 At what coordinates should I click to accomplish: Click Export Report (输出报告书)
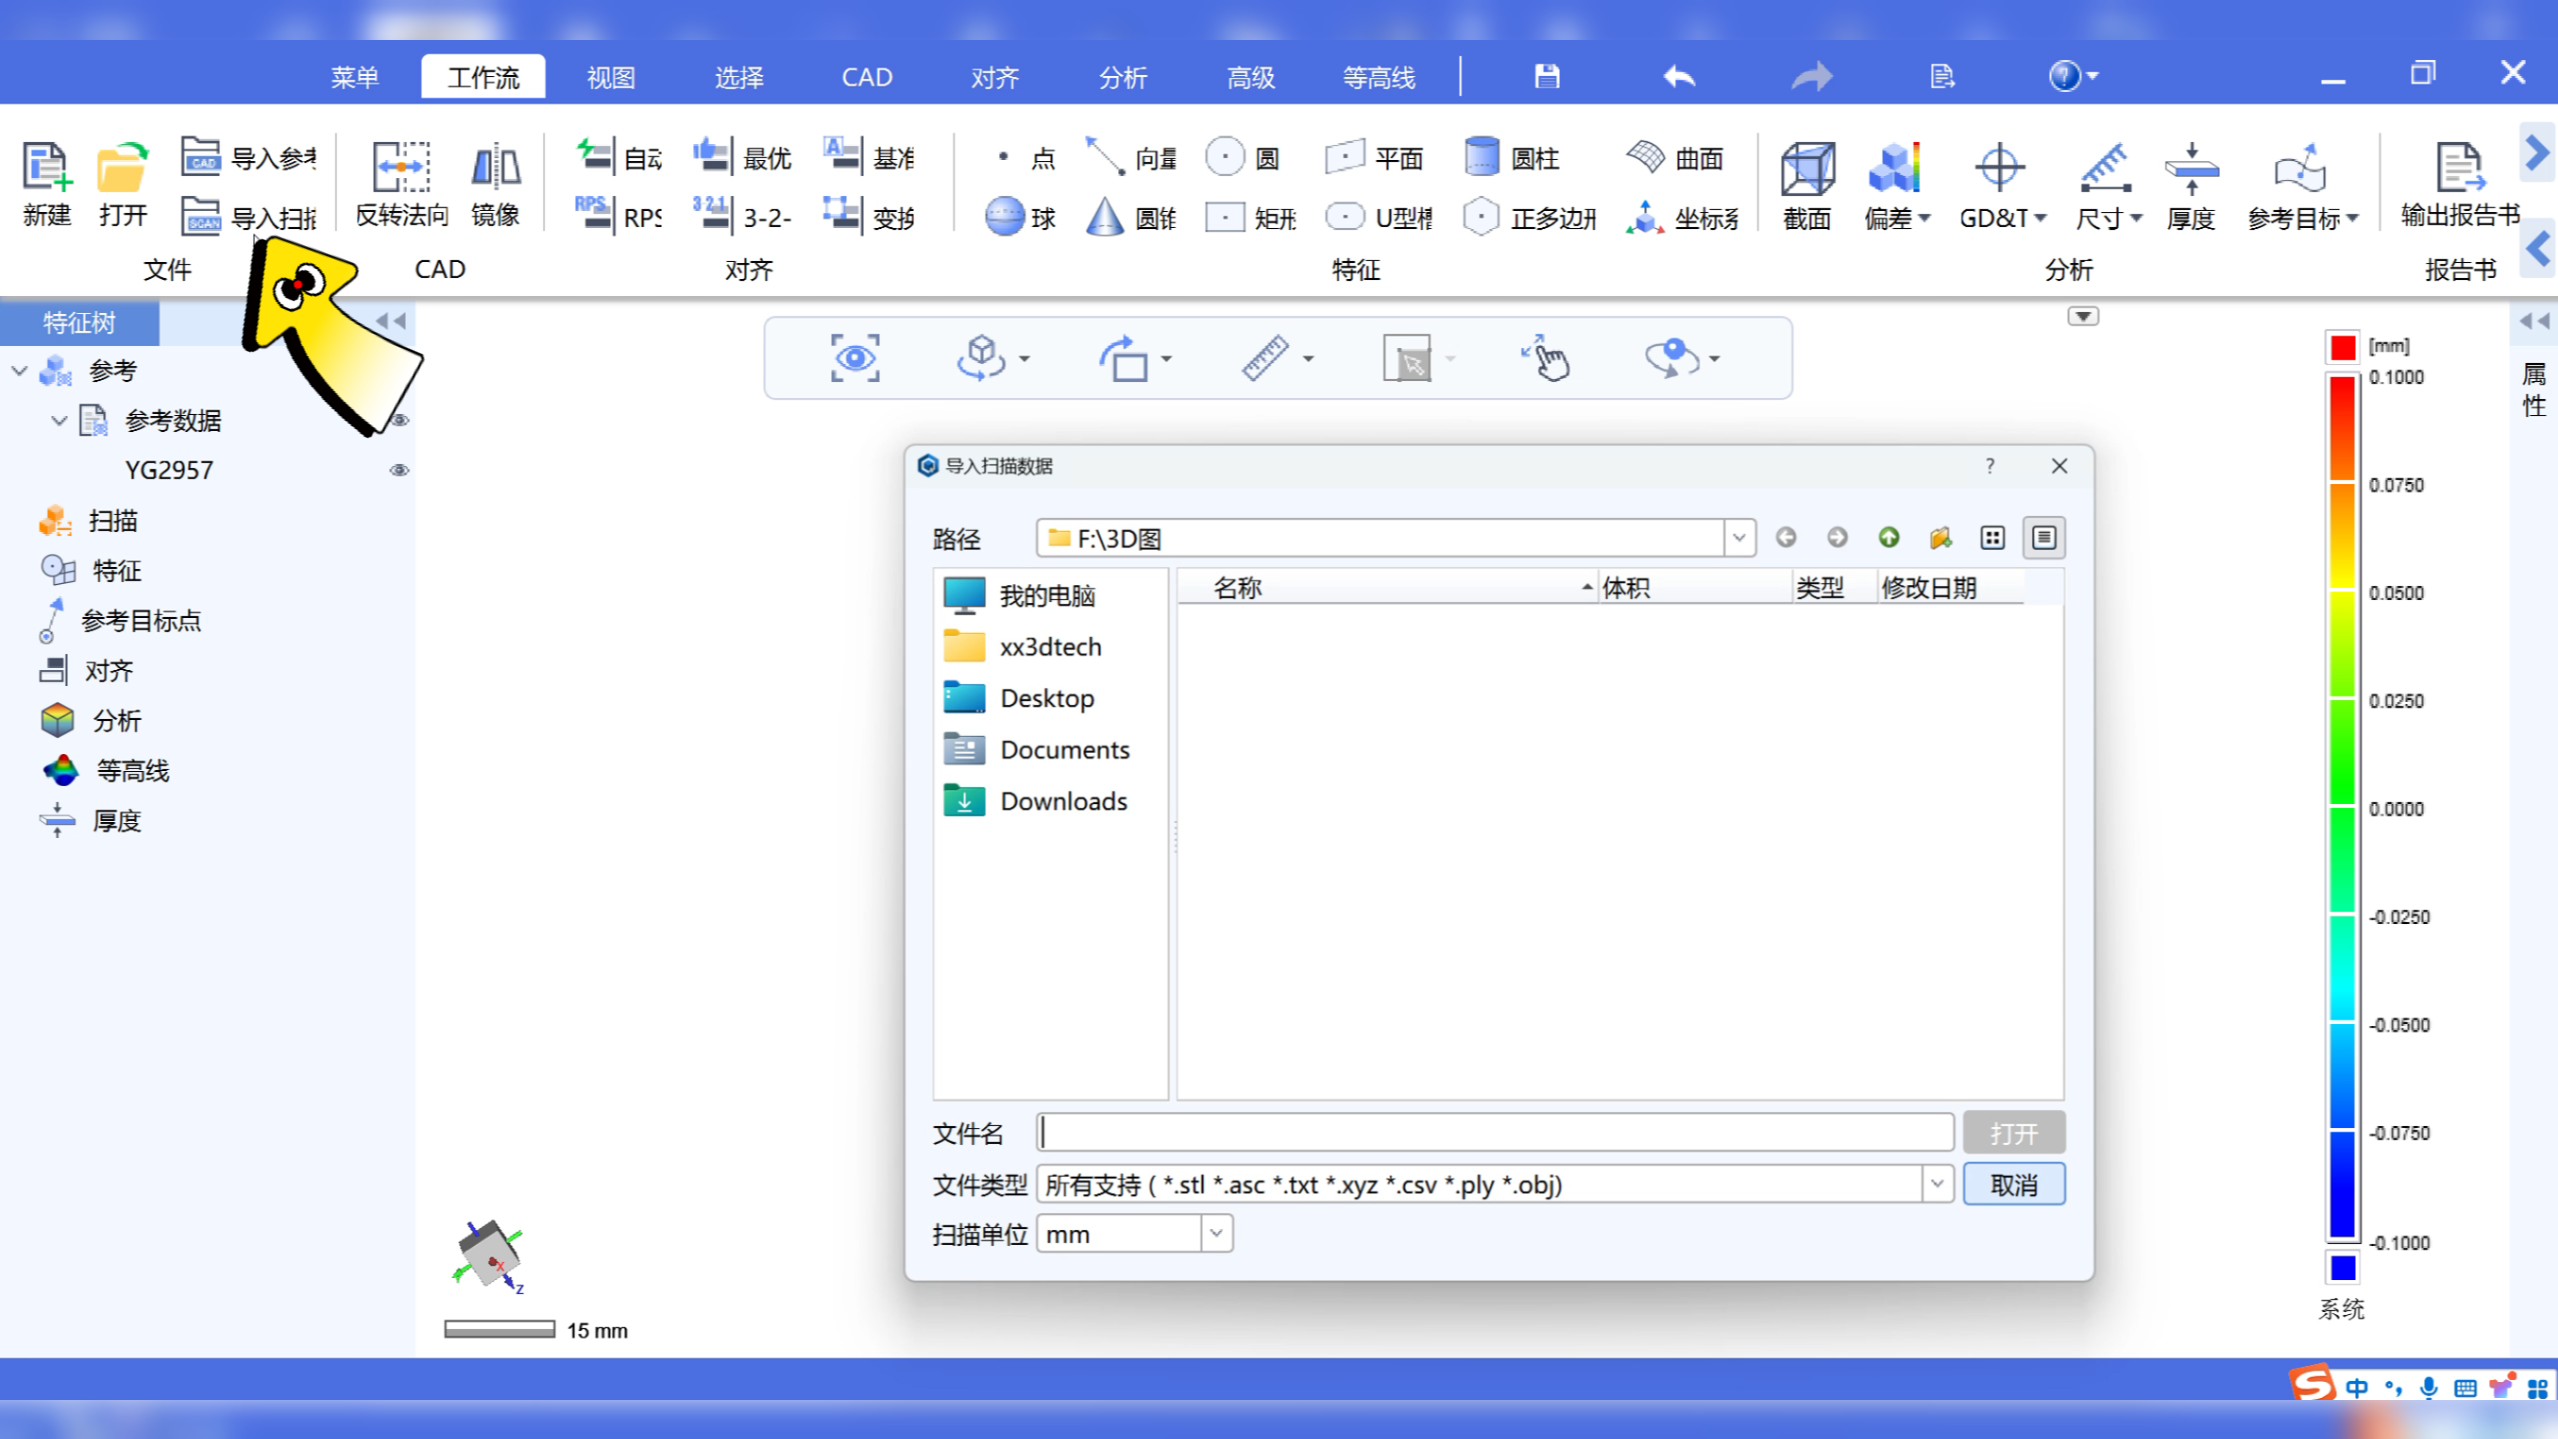2459,183
